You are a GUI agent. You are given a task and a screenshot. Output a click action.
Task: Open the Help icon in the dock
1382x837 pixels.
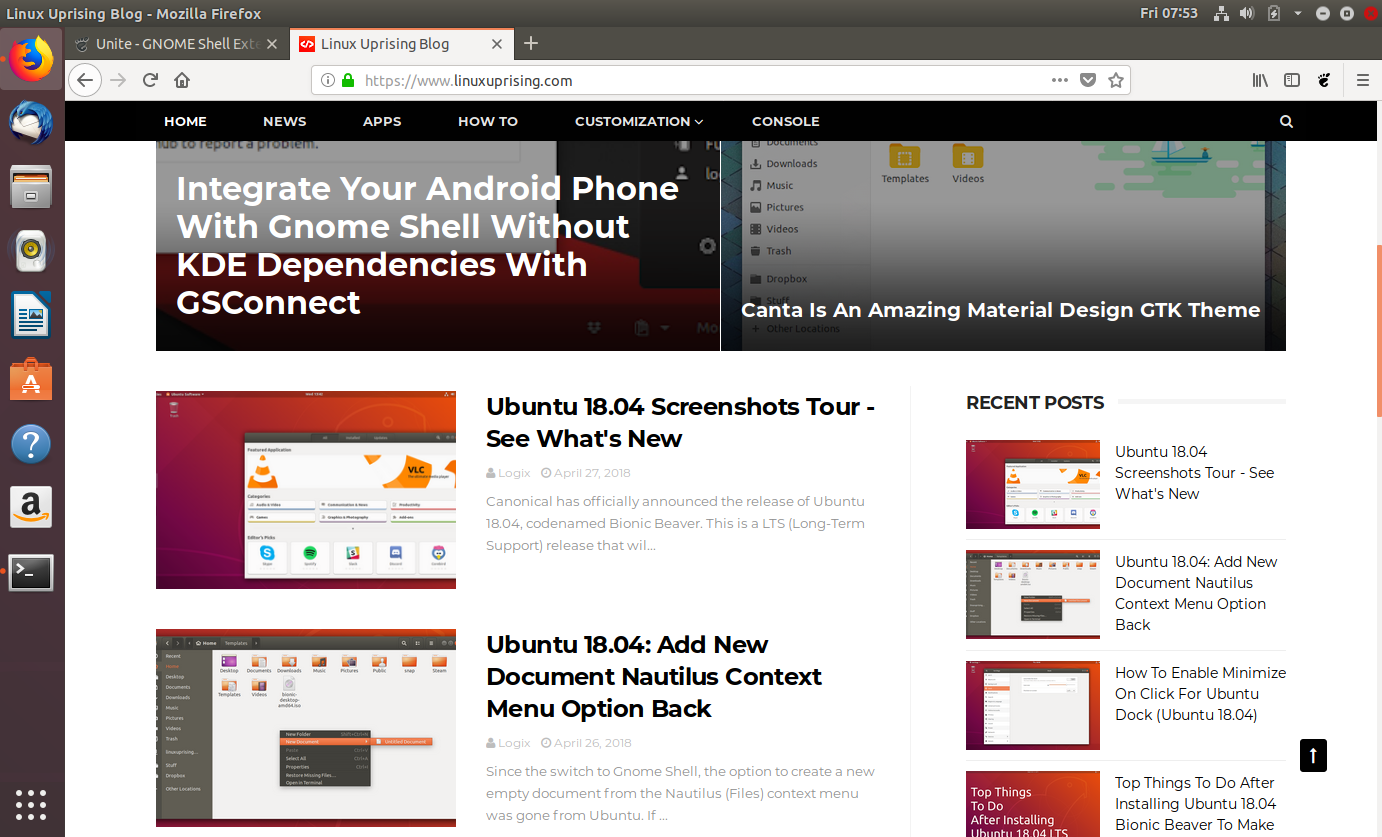pyautogui.click(x=32, y=444)
